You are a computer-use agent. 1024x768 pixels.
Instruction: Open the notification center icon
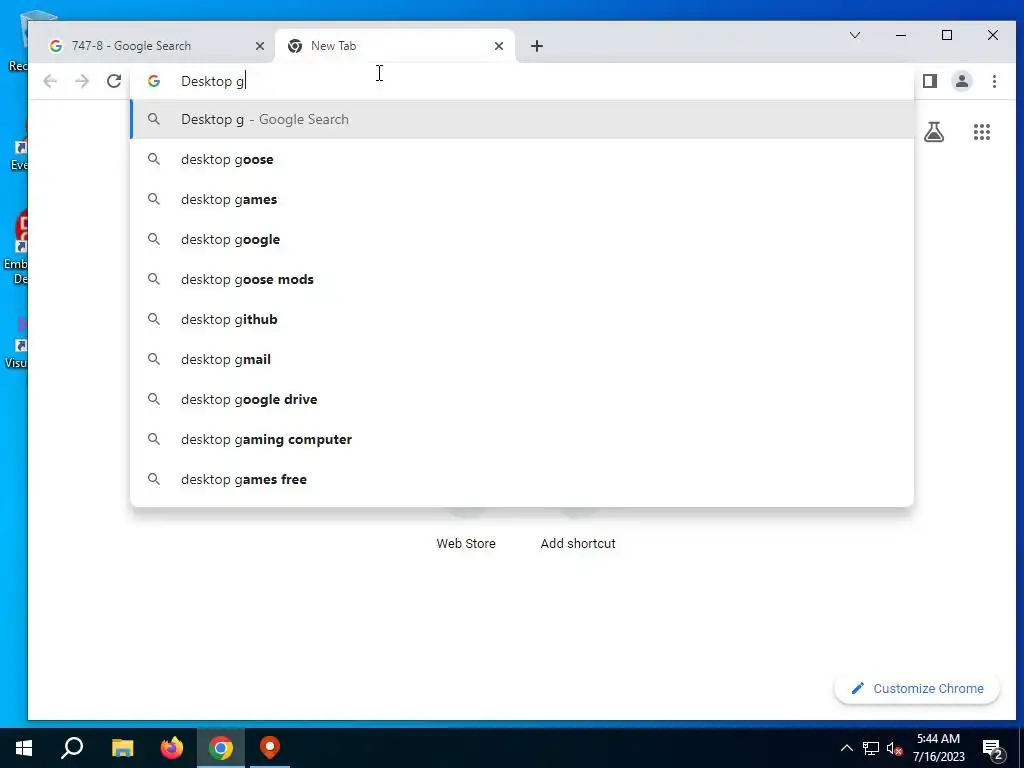tap(993, 748)
